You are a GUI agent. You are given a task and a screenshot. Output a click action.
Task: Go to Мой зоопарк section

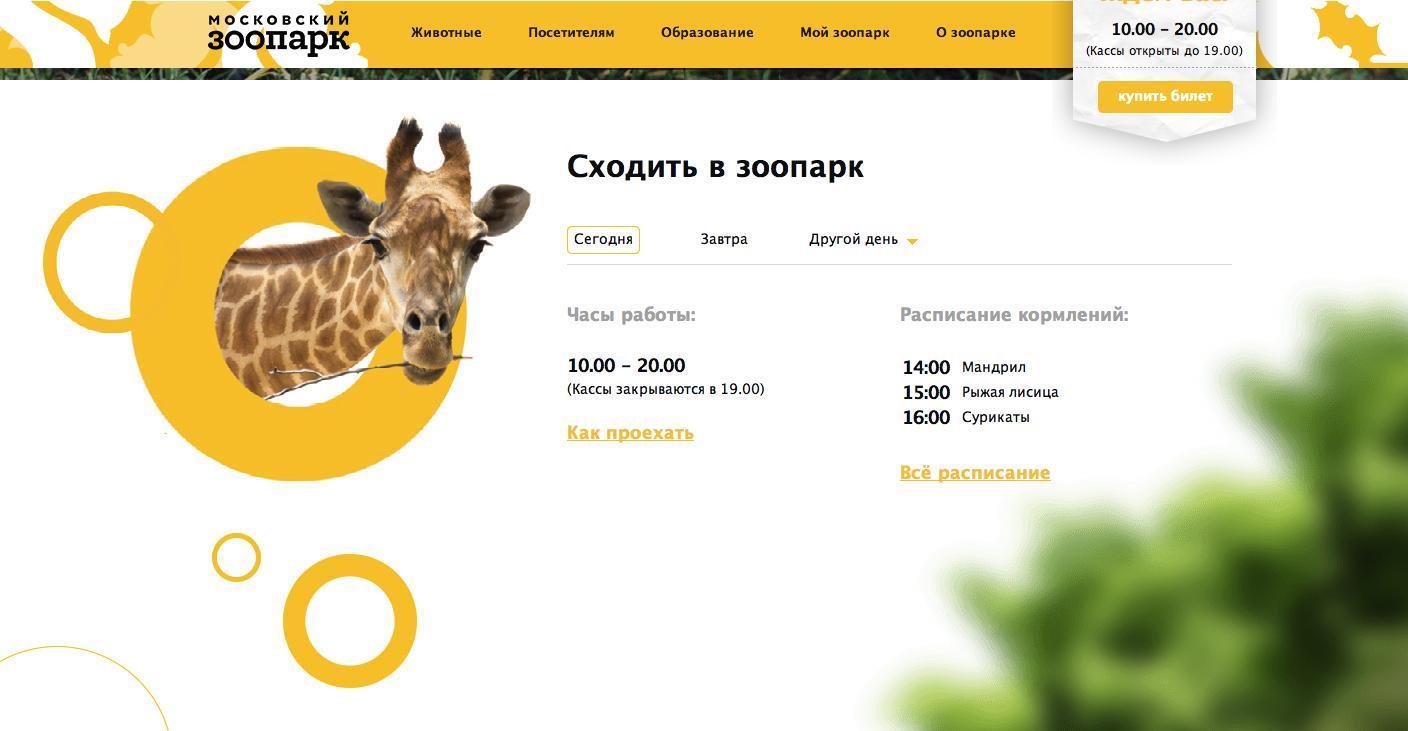click(x=845, y=33)
